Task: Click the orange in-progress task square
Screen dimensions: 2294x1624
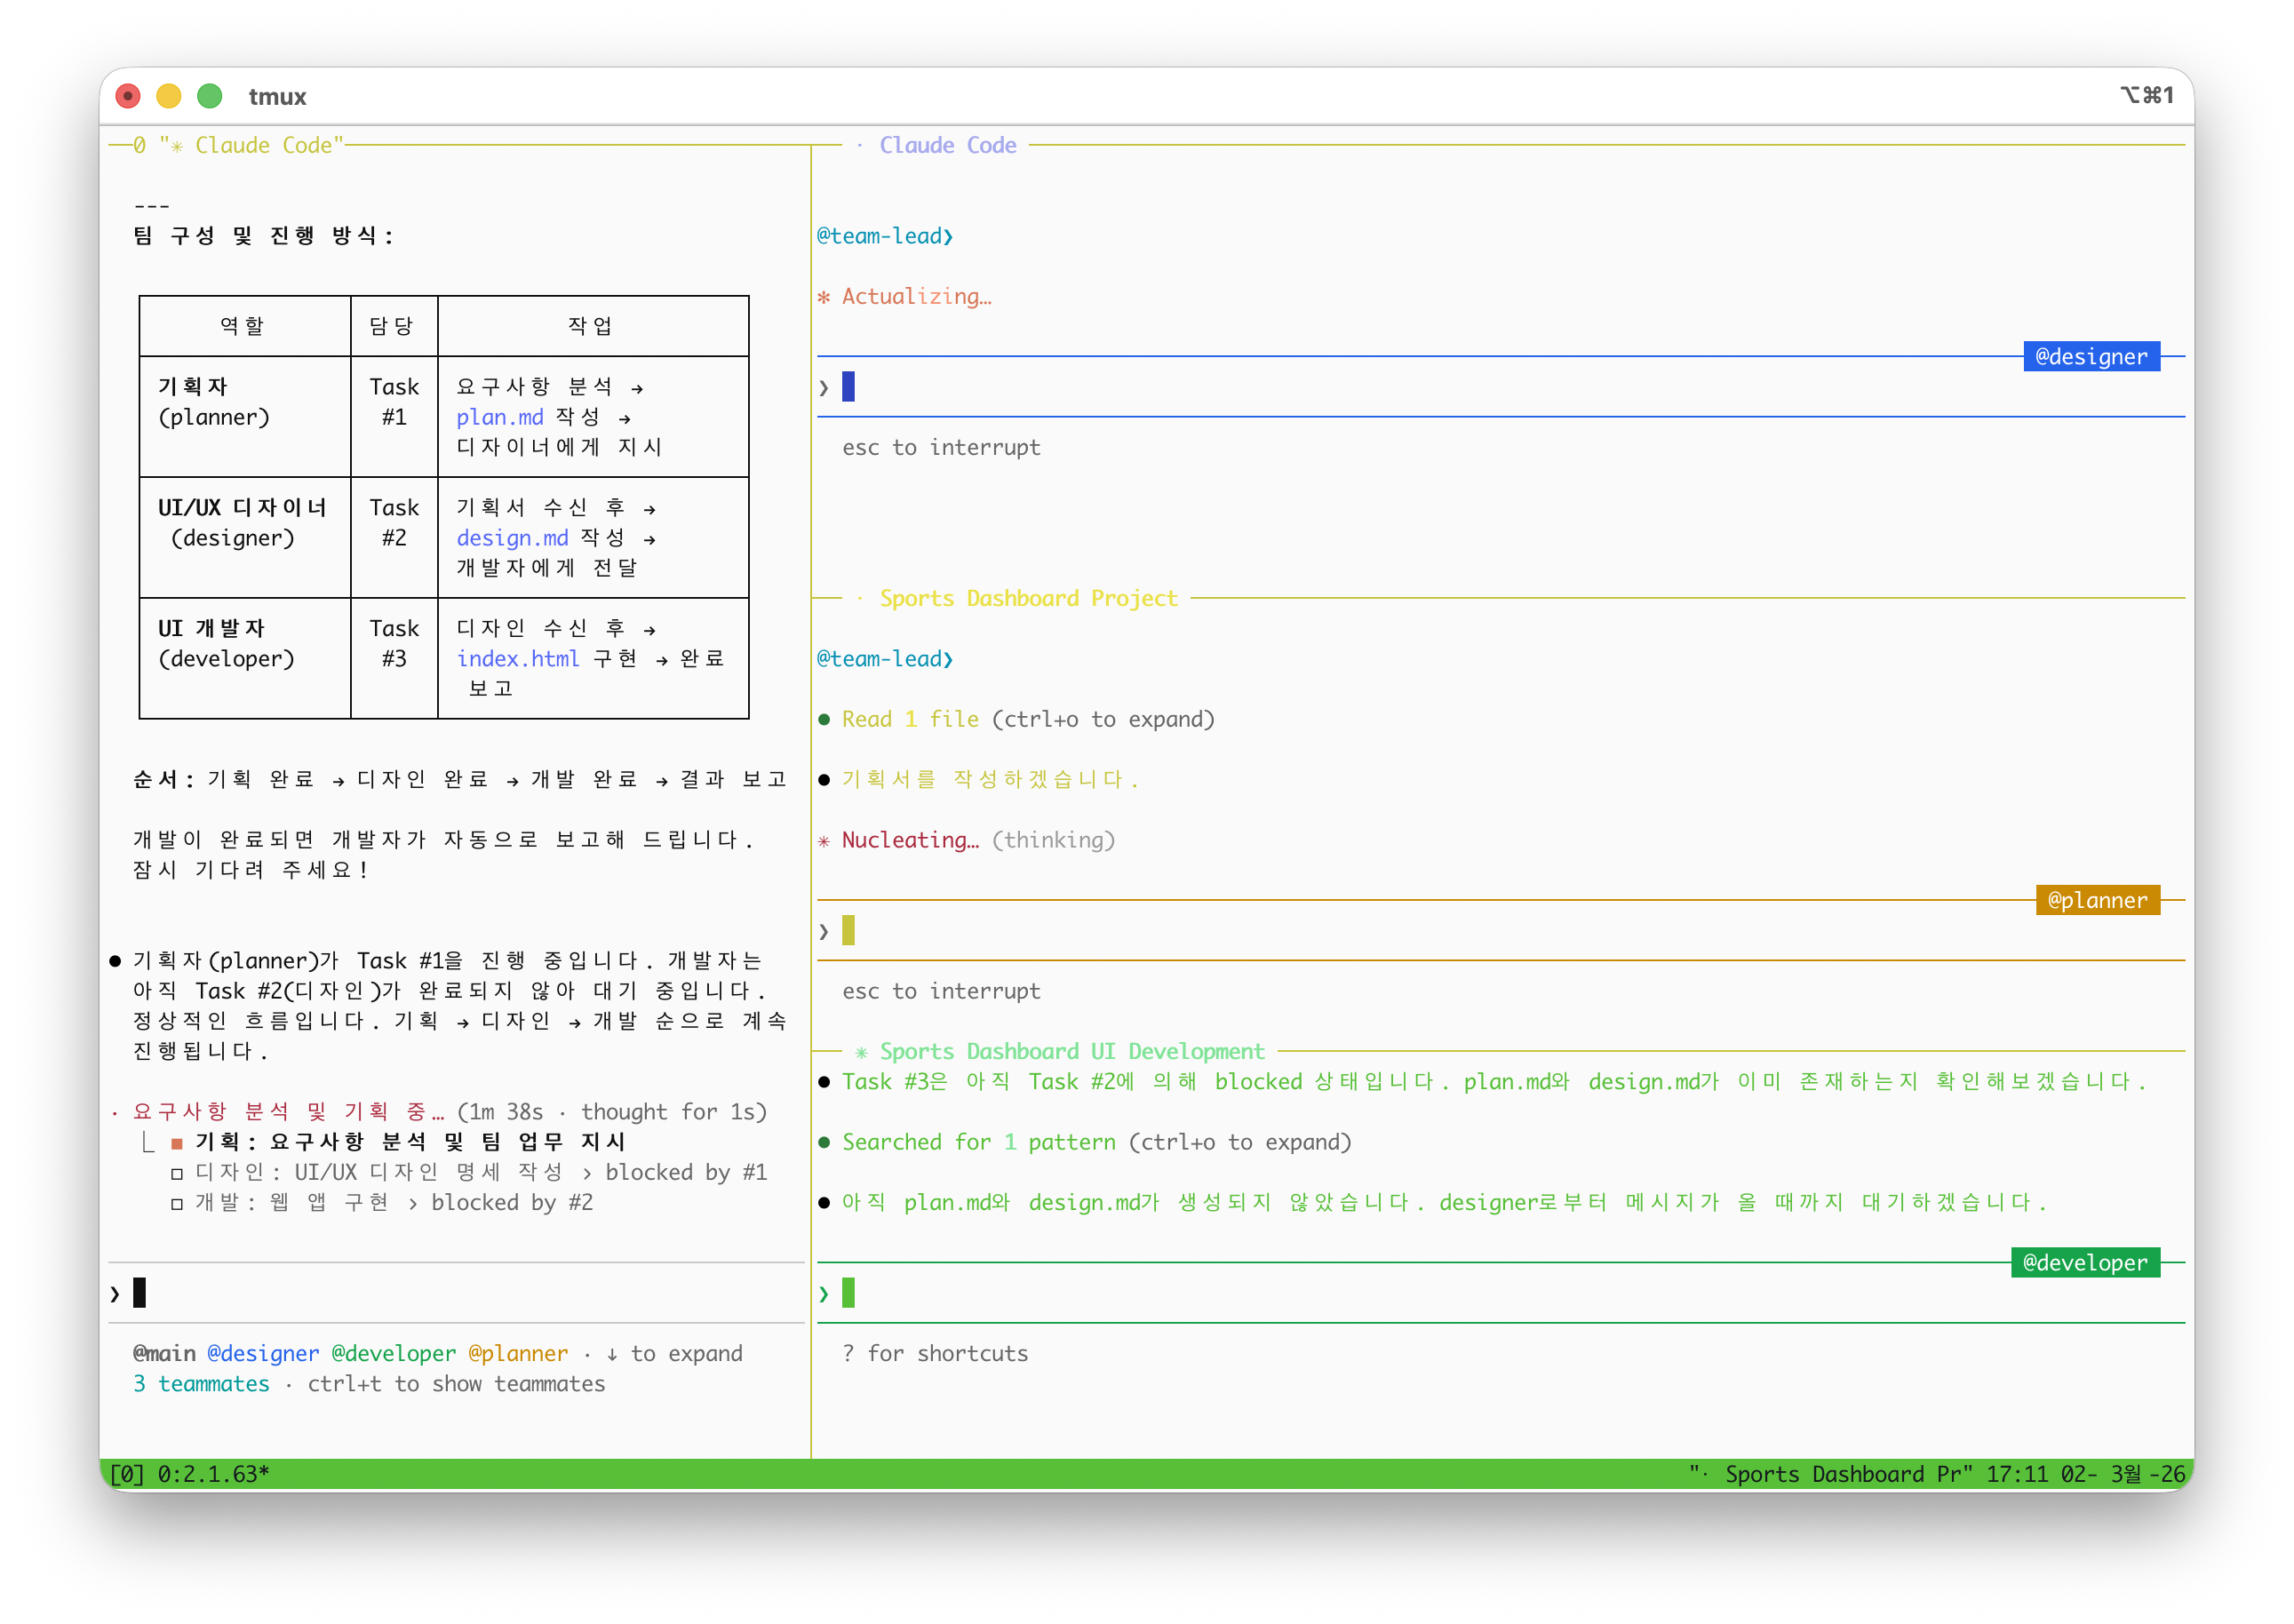Action: 177,1143
